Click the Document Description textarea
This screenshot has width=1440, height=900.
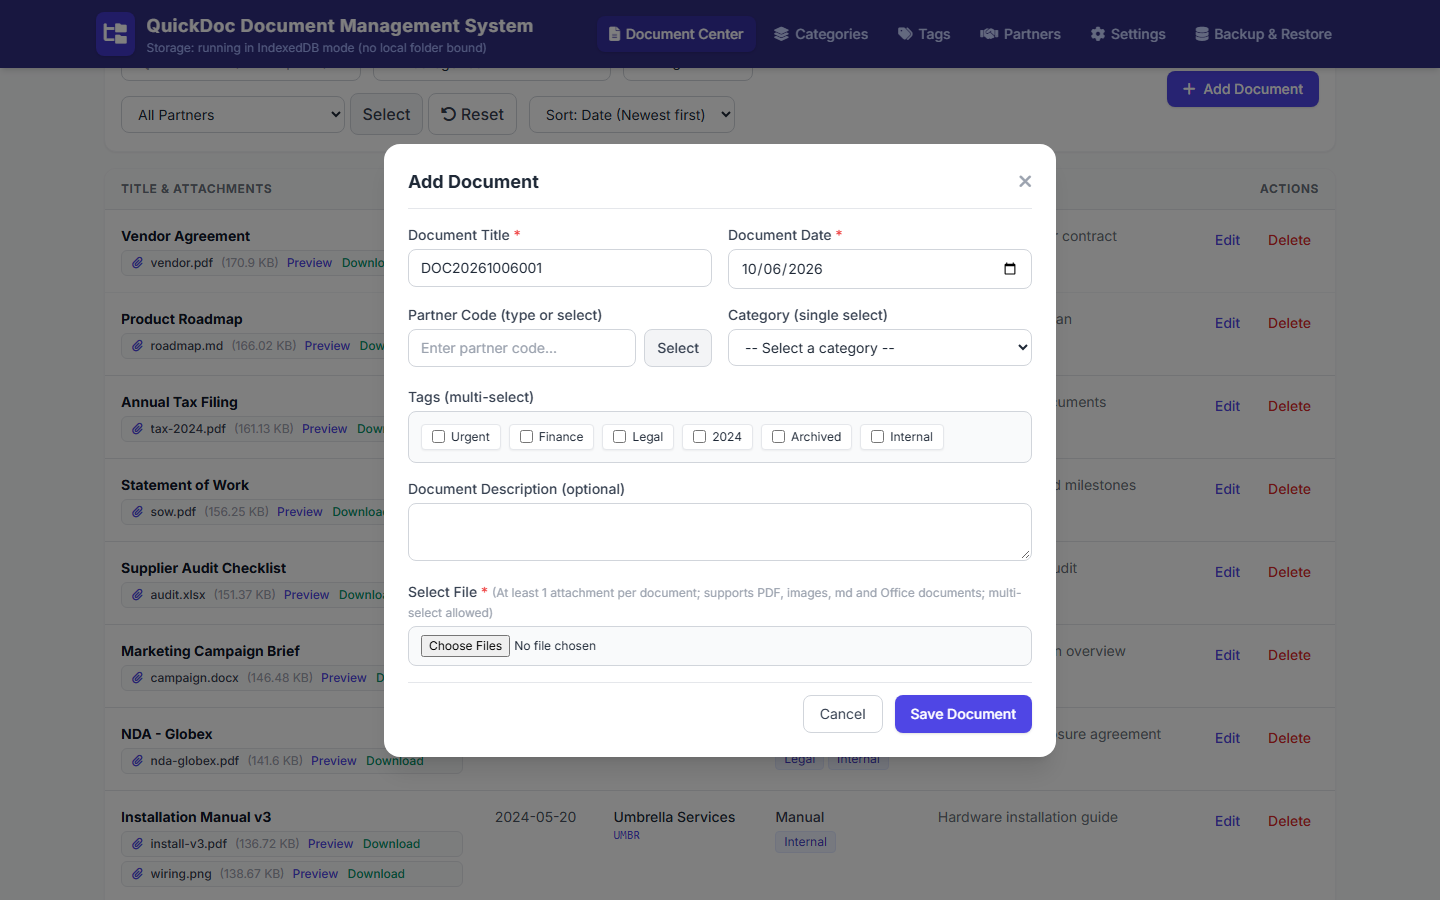click(x=720, y=532)
